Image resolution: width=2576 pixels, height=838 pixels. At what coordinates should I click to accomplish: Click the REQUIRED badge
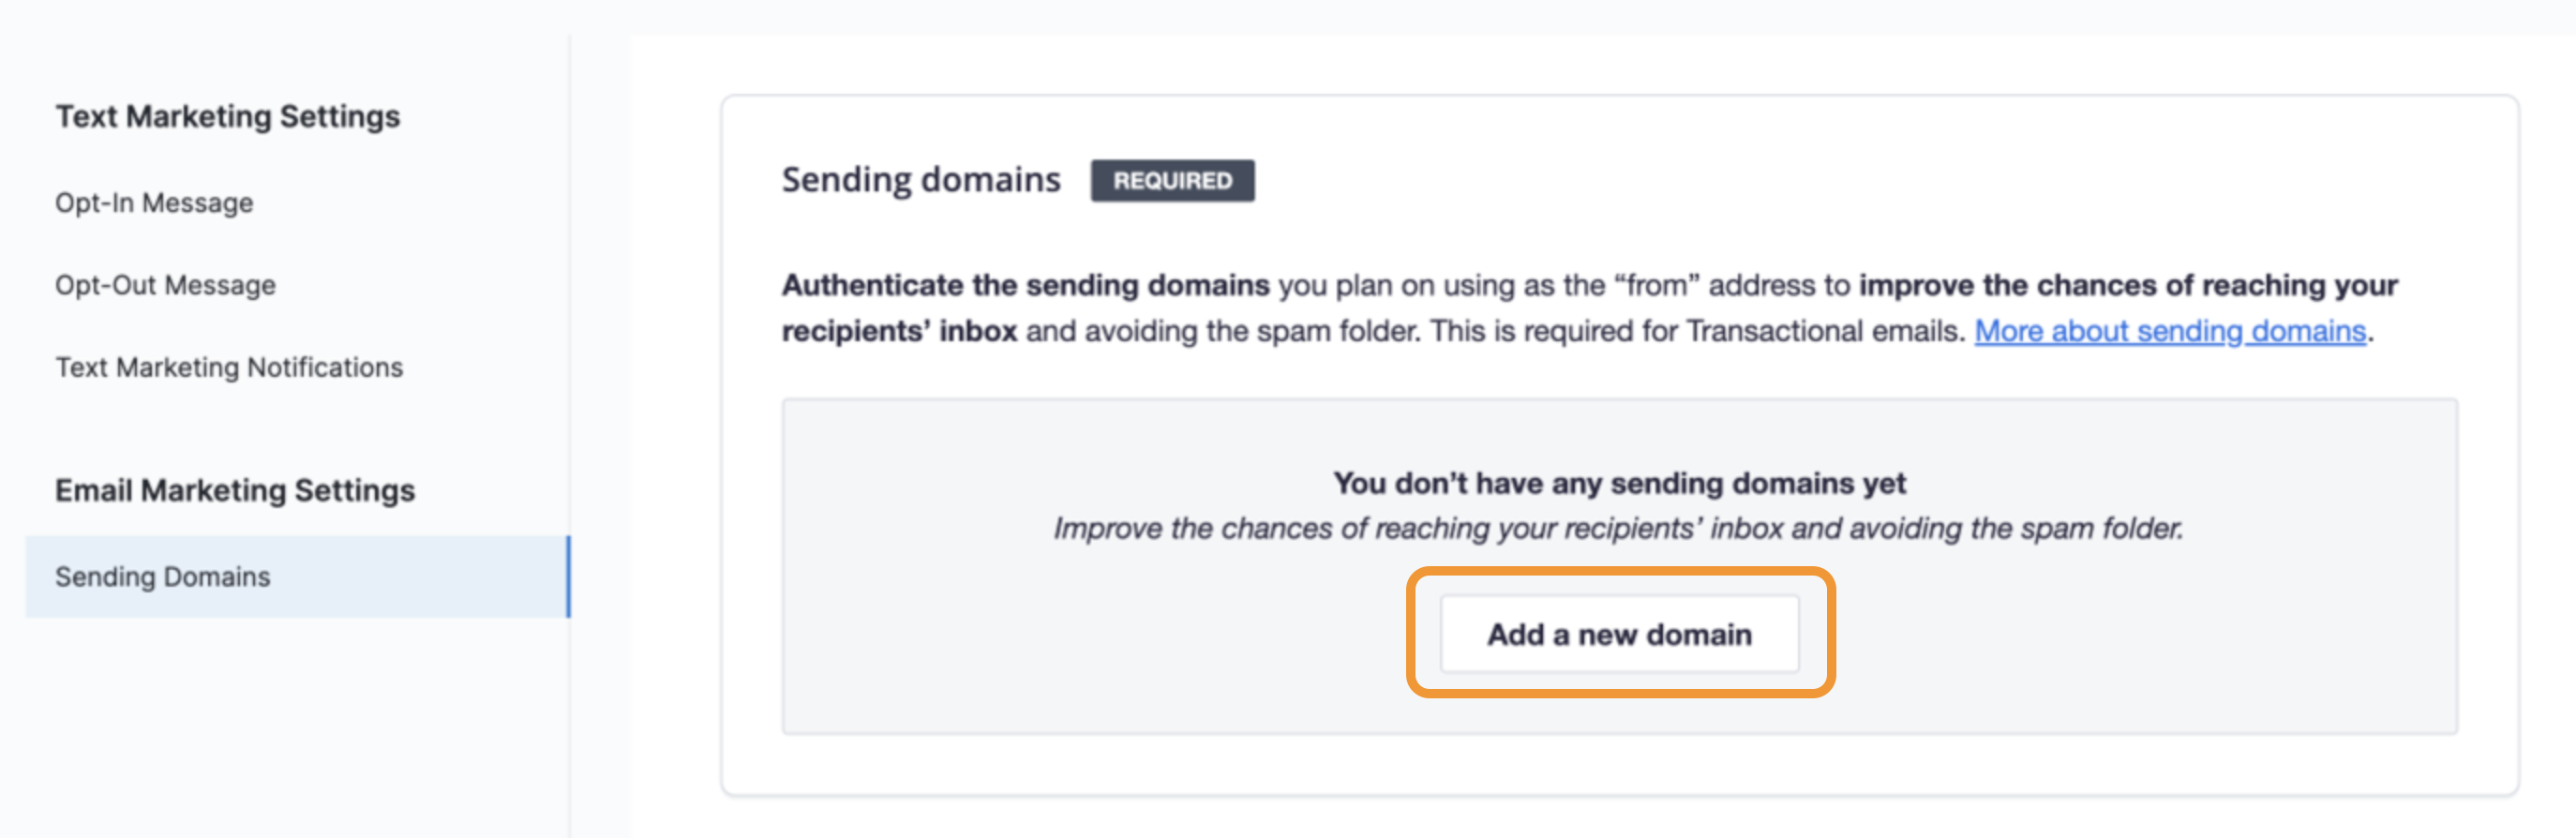pos(1172,181)
